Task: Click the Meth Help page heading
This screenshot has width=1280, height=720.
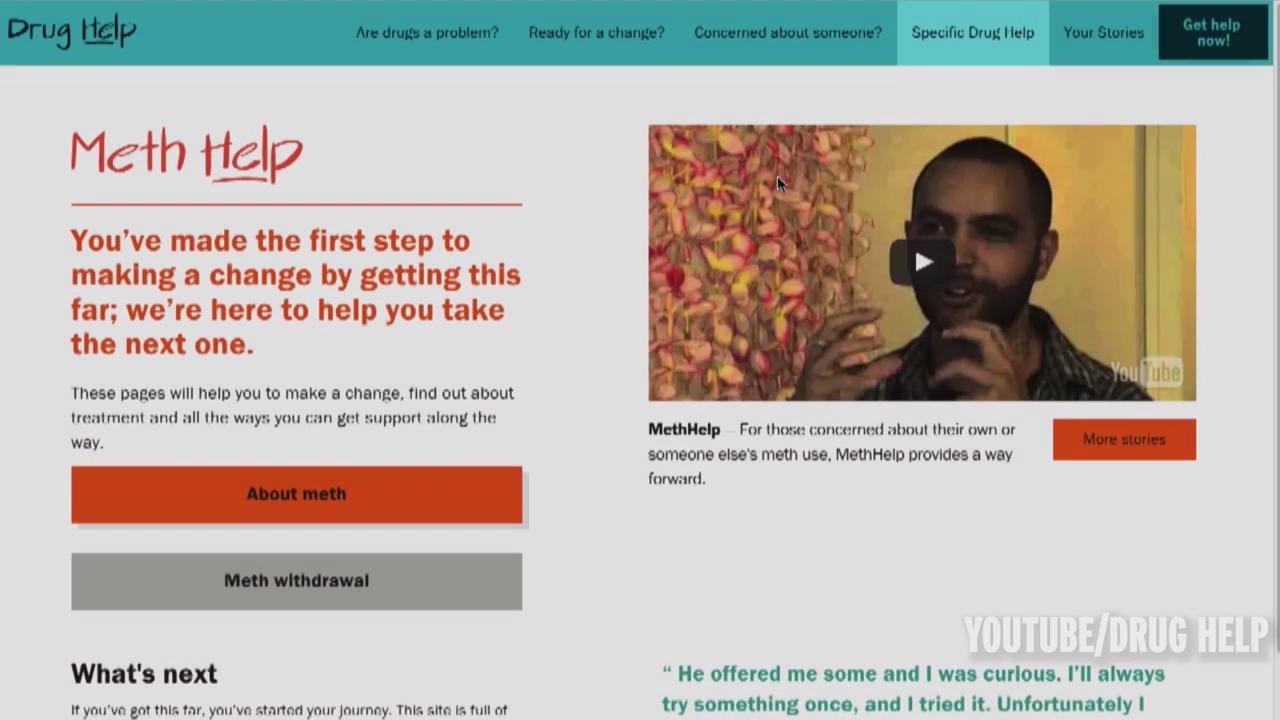Action: (x=187, y=156)
